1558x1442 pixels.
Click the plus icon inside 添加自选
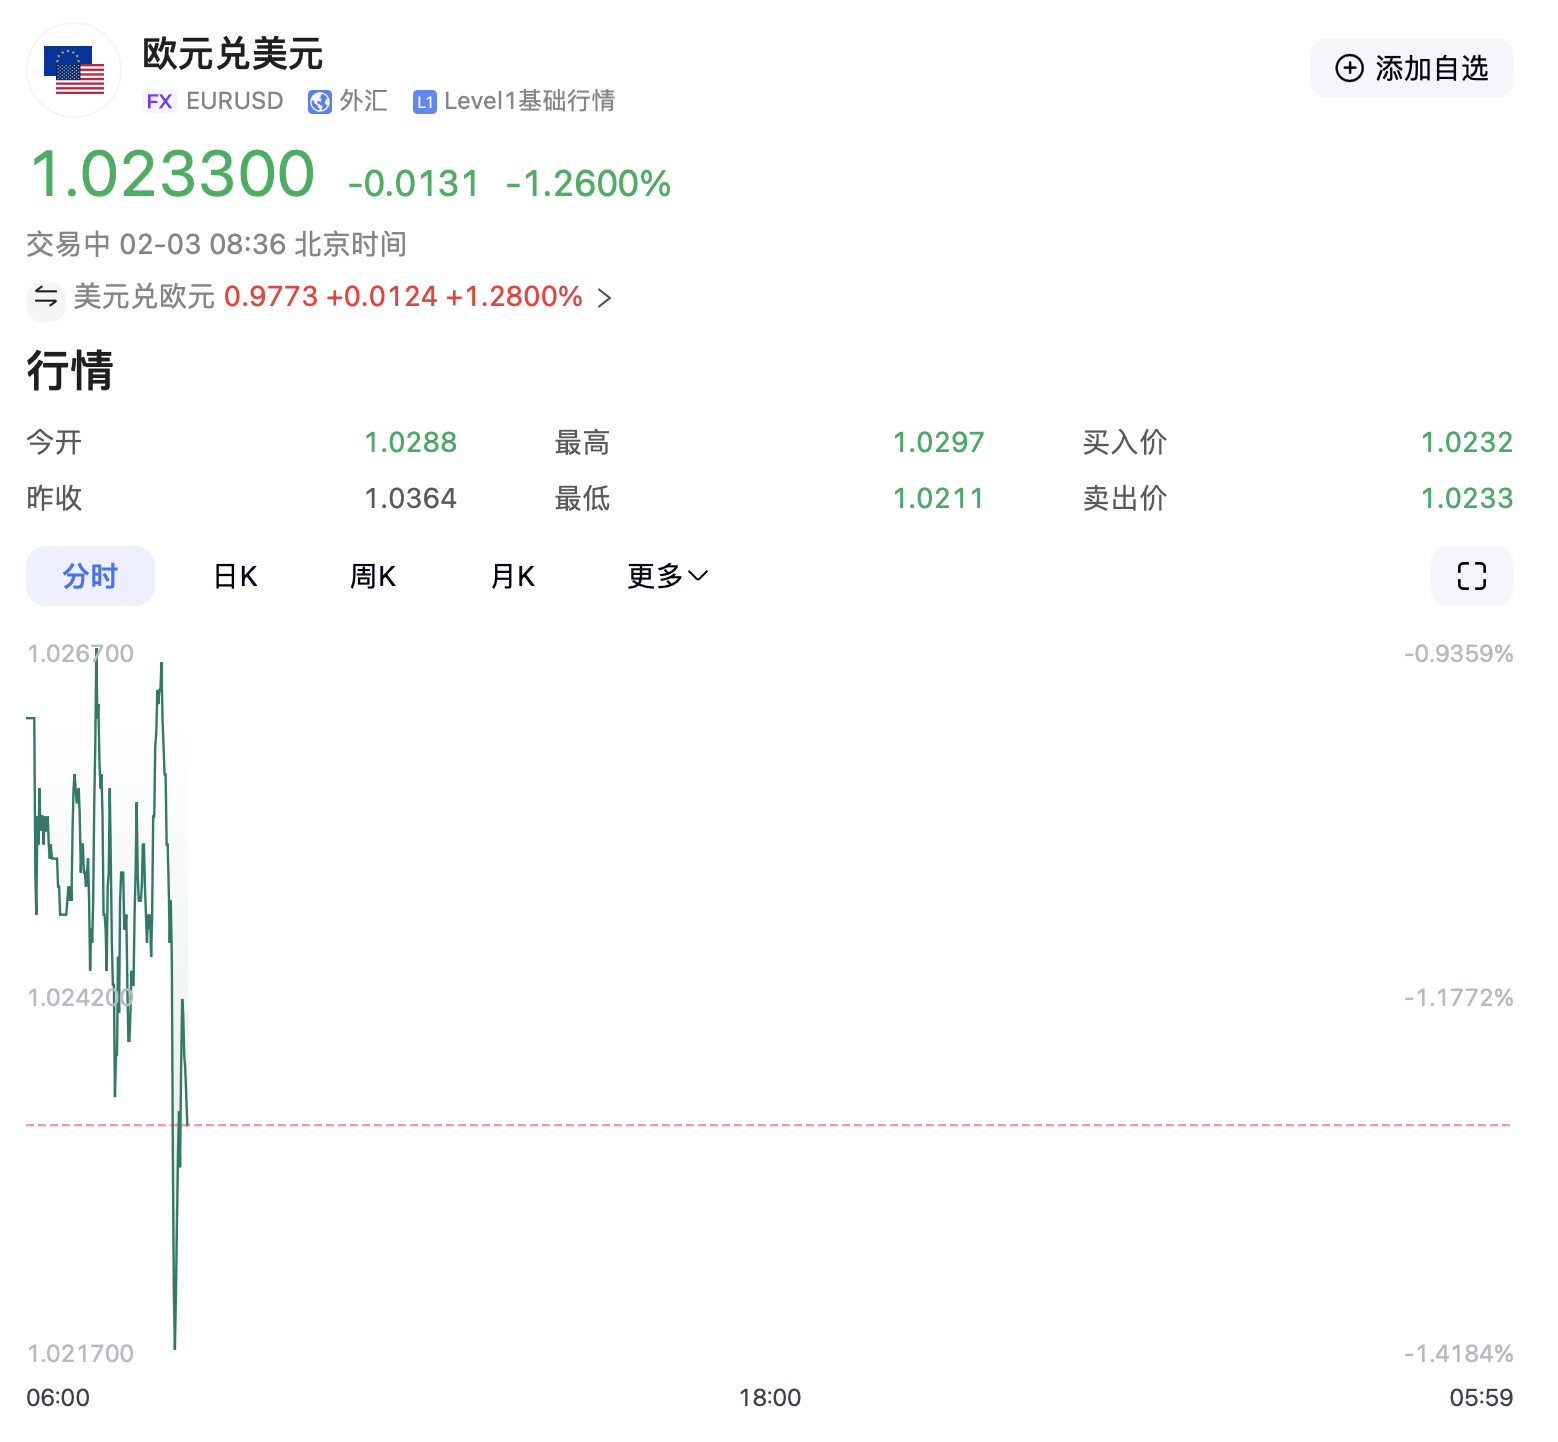click(x=1349, y=68)
